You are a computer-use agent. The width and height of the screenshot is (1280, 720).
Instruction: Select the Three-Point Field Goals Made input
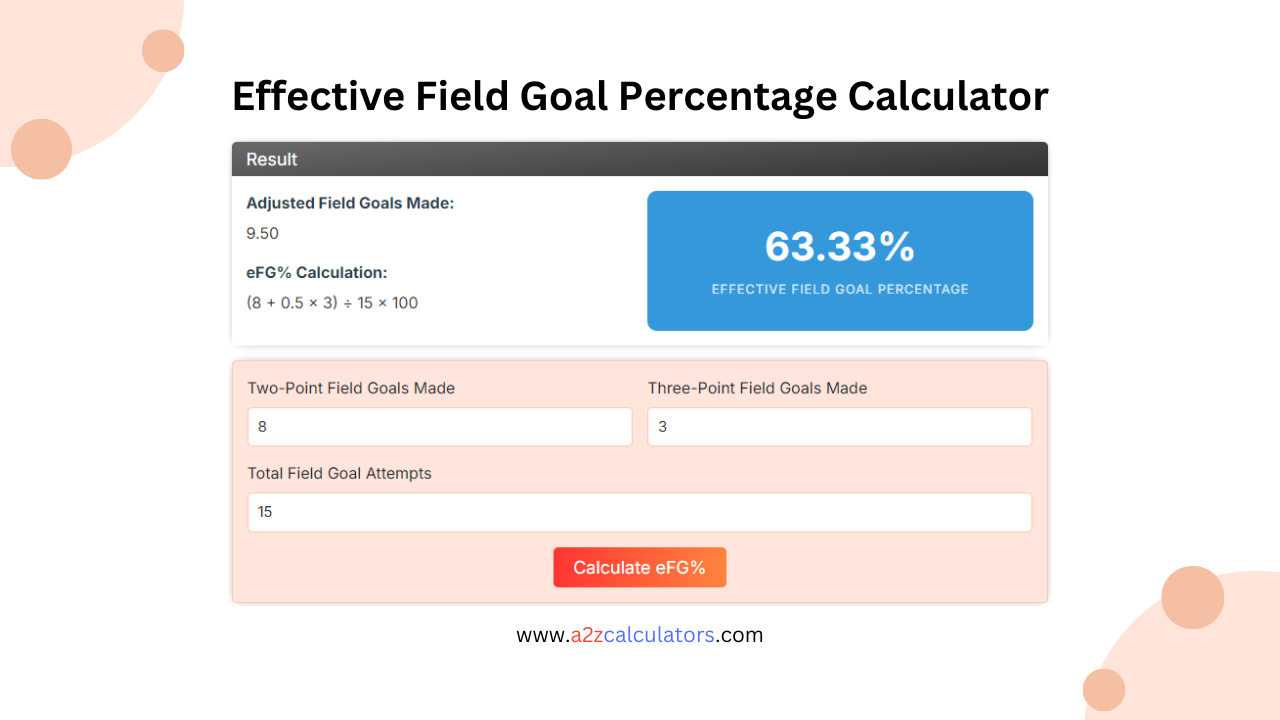(839, 426)
